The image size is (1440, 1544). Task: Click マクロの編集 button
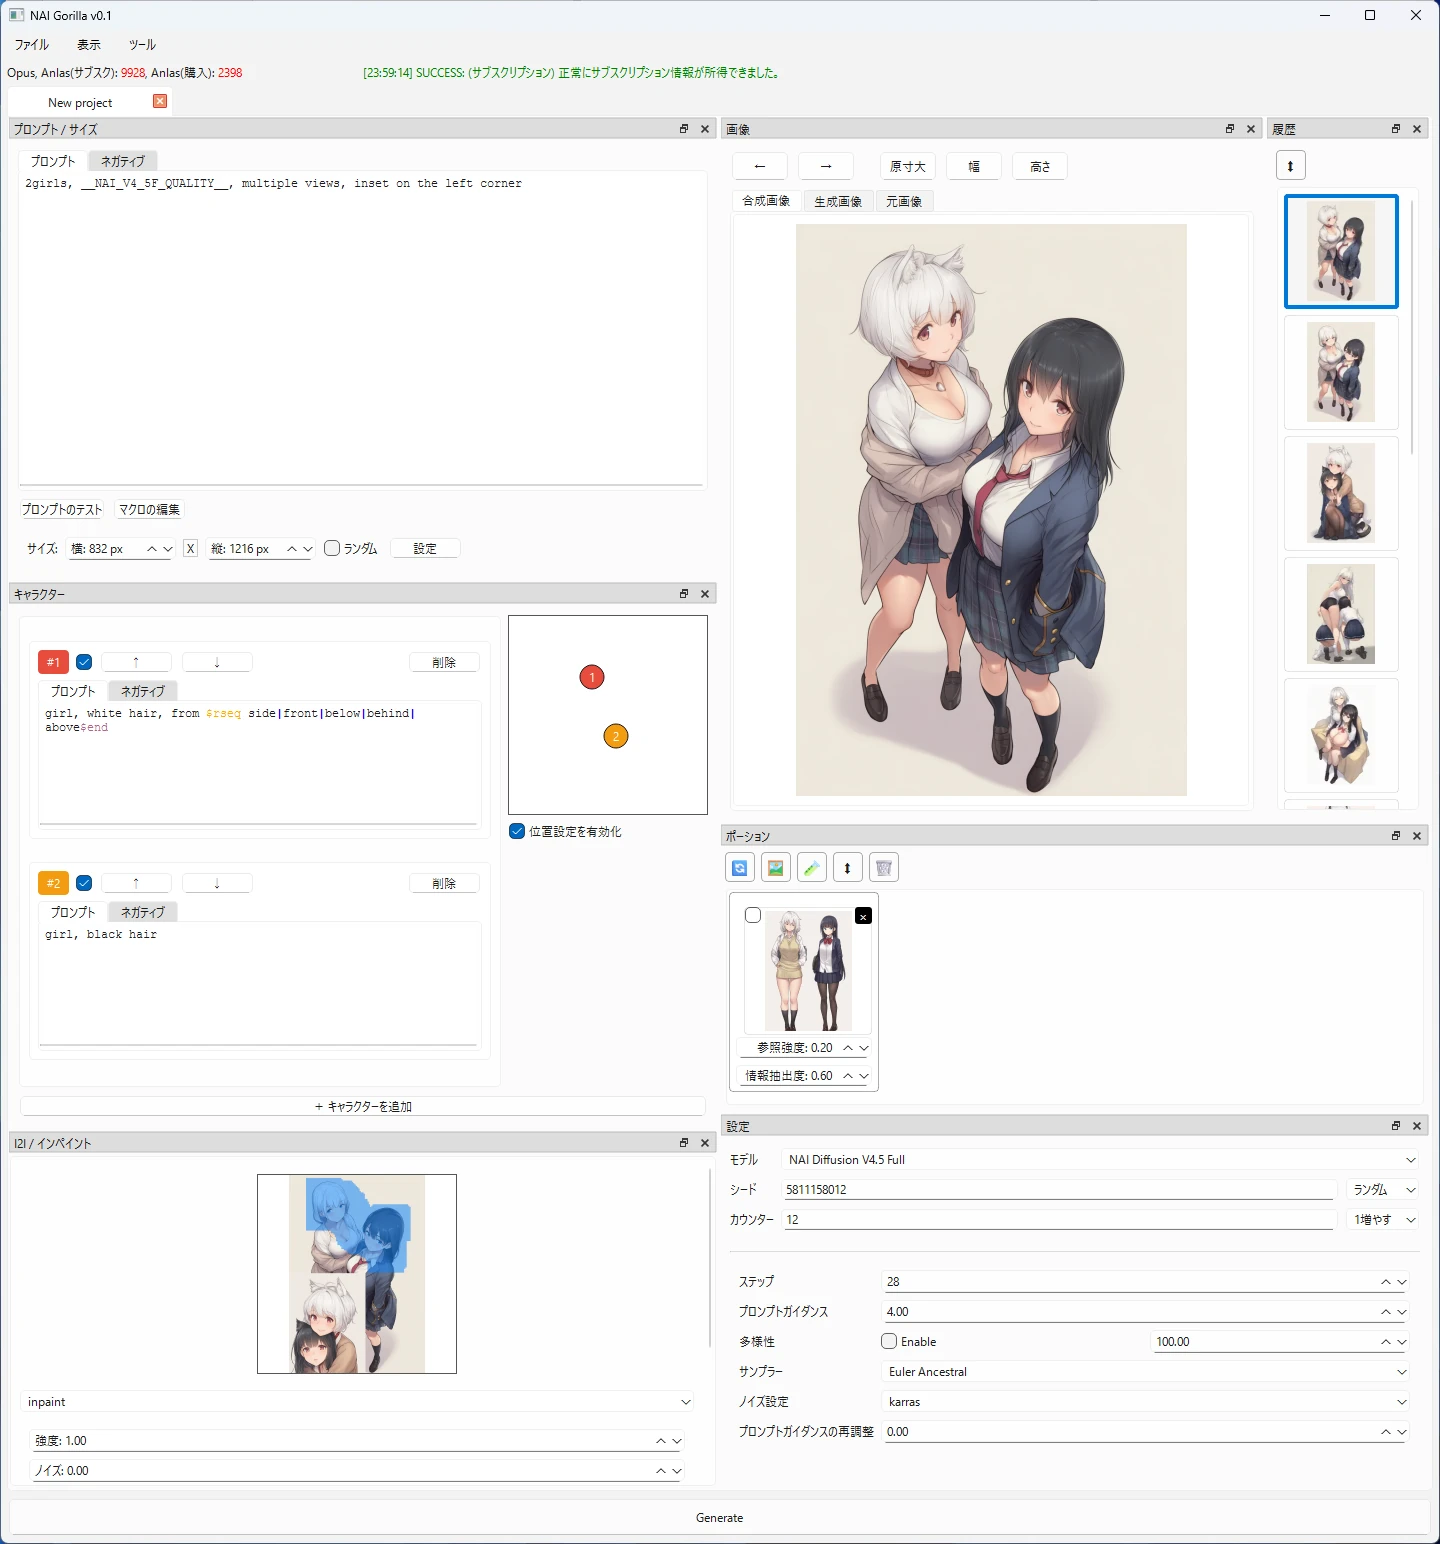click(x=150, y=509)
